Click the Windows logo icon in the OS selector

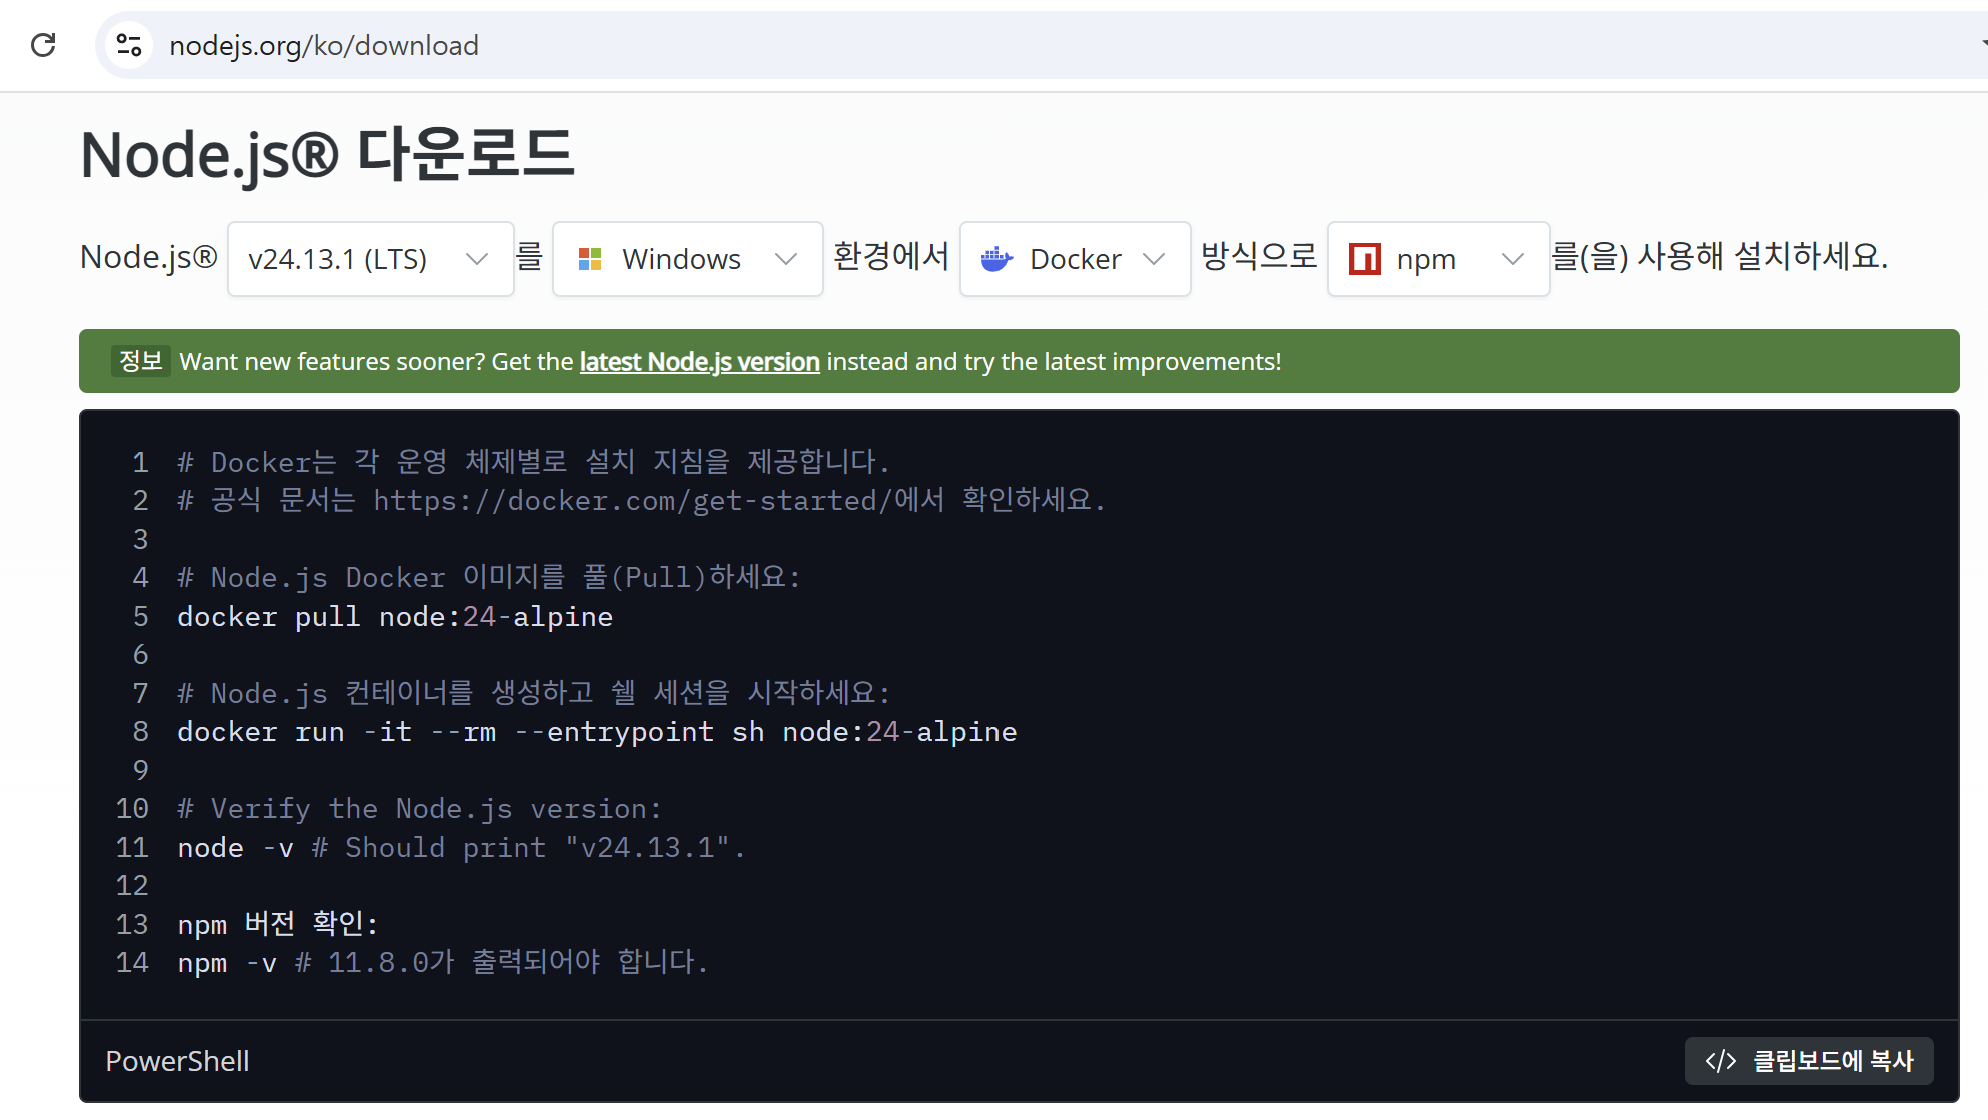590,259
